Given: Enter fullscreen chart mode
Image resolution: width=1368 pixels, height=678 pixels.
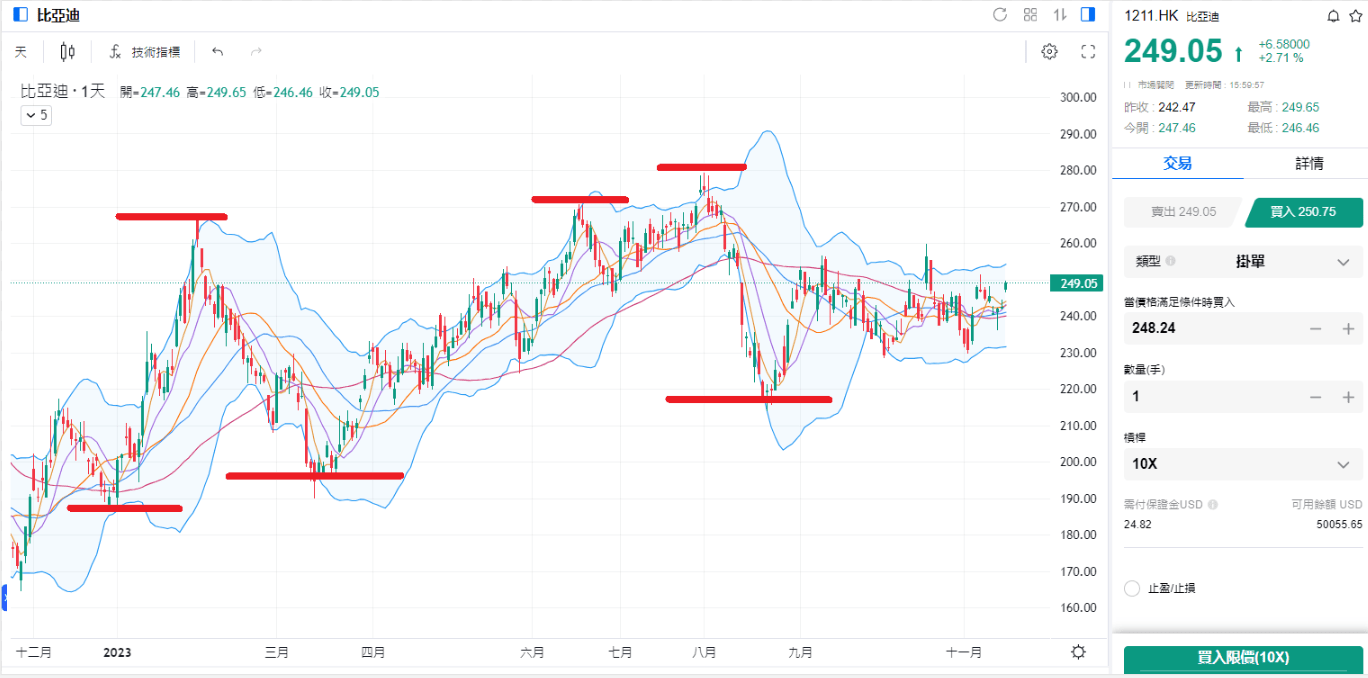Looking at the screenshot, I should tap(1089, 52).
